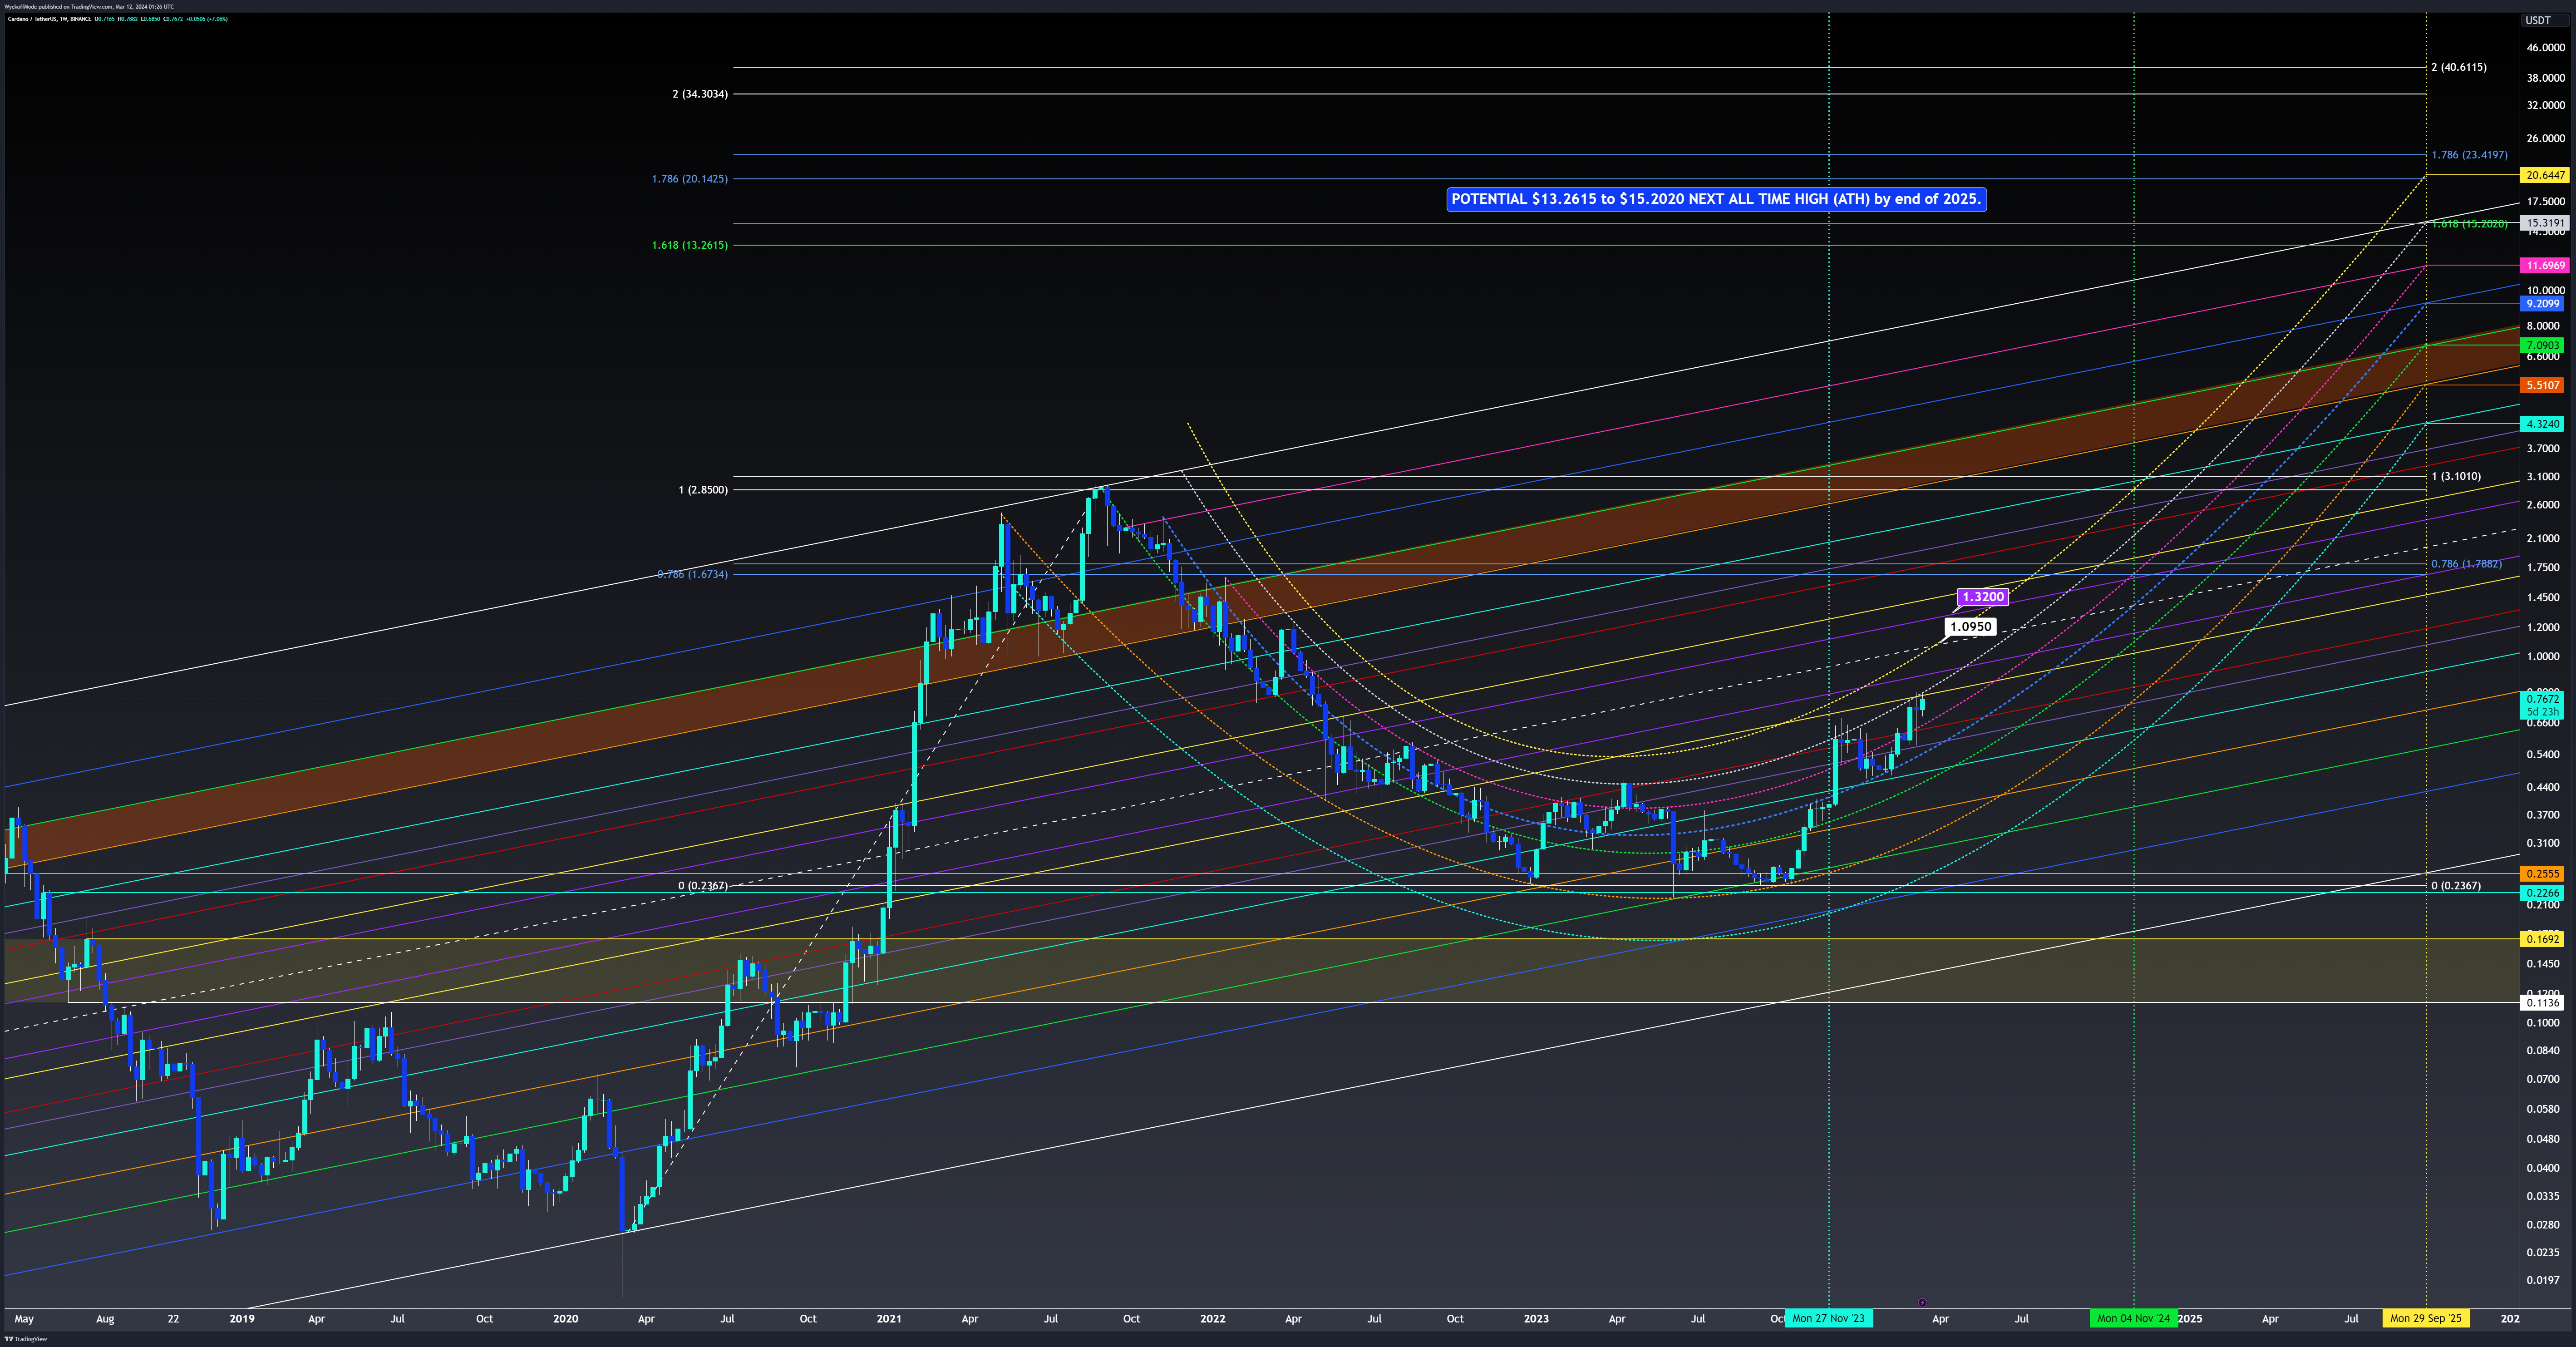
Task: Click the white 1.0950 price callout
Action: point(1970,627)
